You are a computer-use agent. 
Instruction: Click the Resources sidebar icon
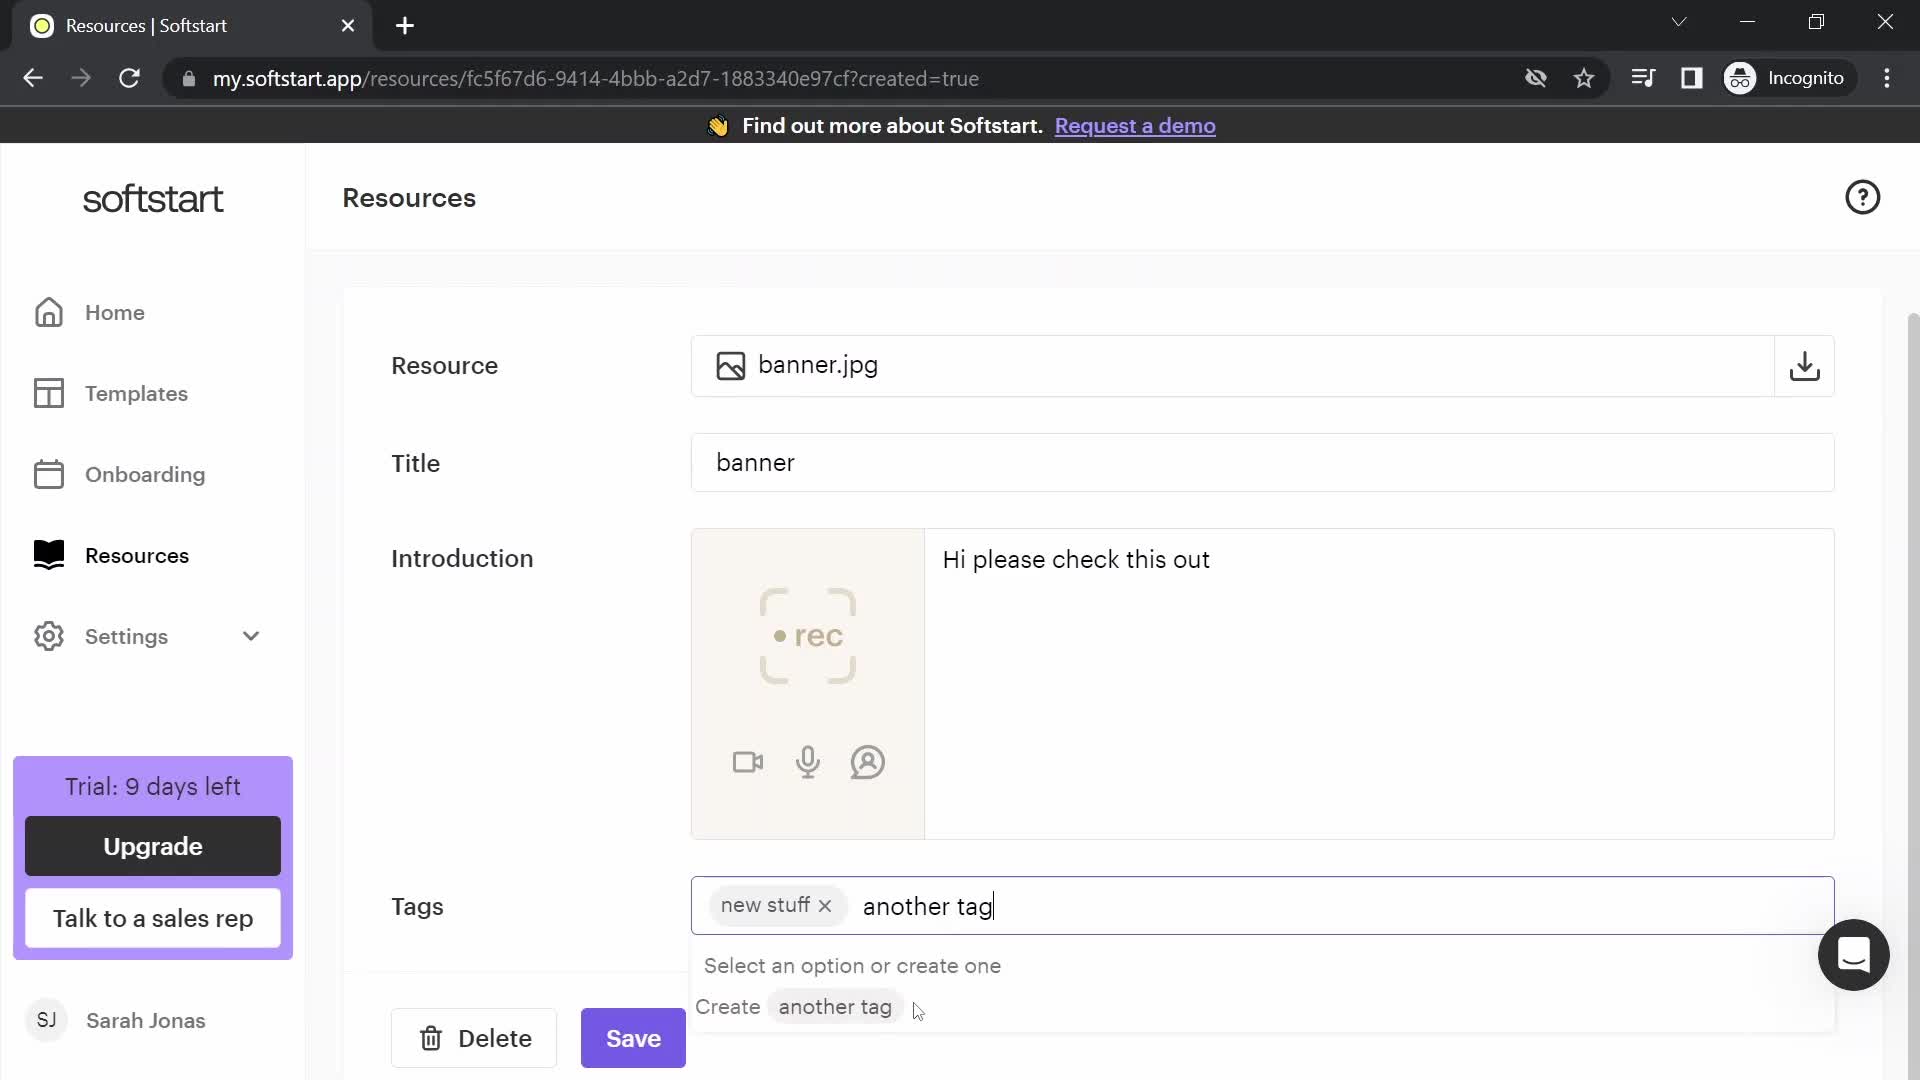click(49, 555)
